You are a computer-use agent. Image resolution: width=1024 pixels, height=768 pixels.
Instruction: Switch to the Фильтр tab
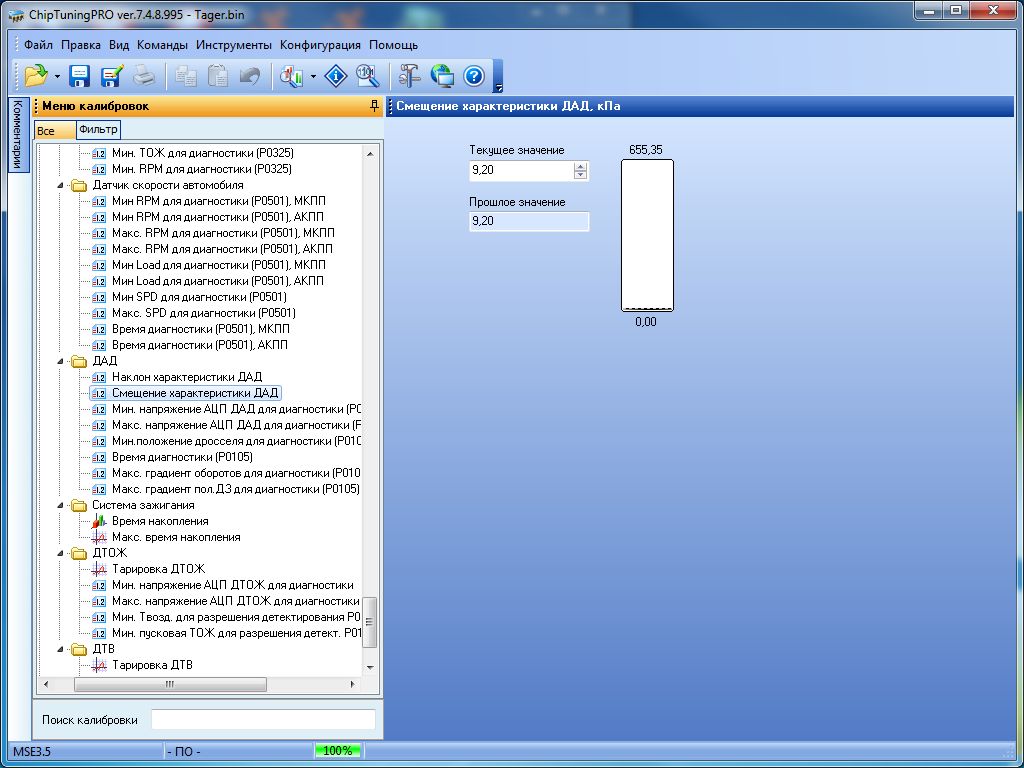[x=98, y=130]
